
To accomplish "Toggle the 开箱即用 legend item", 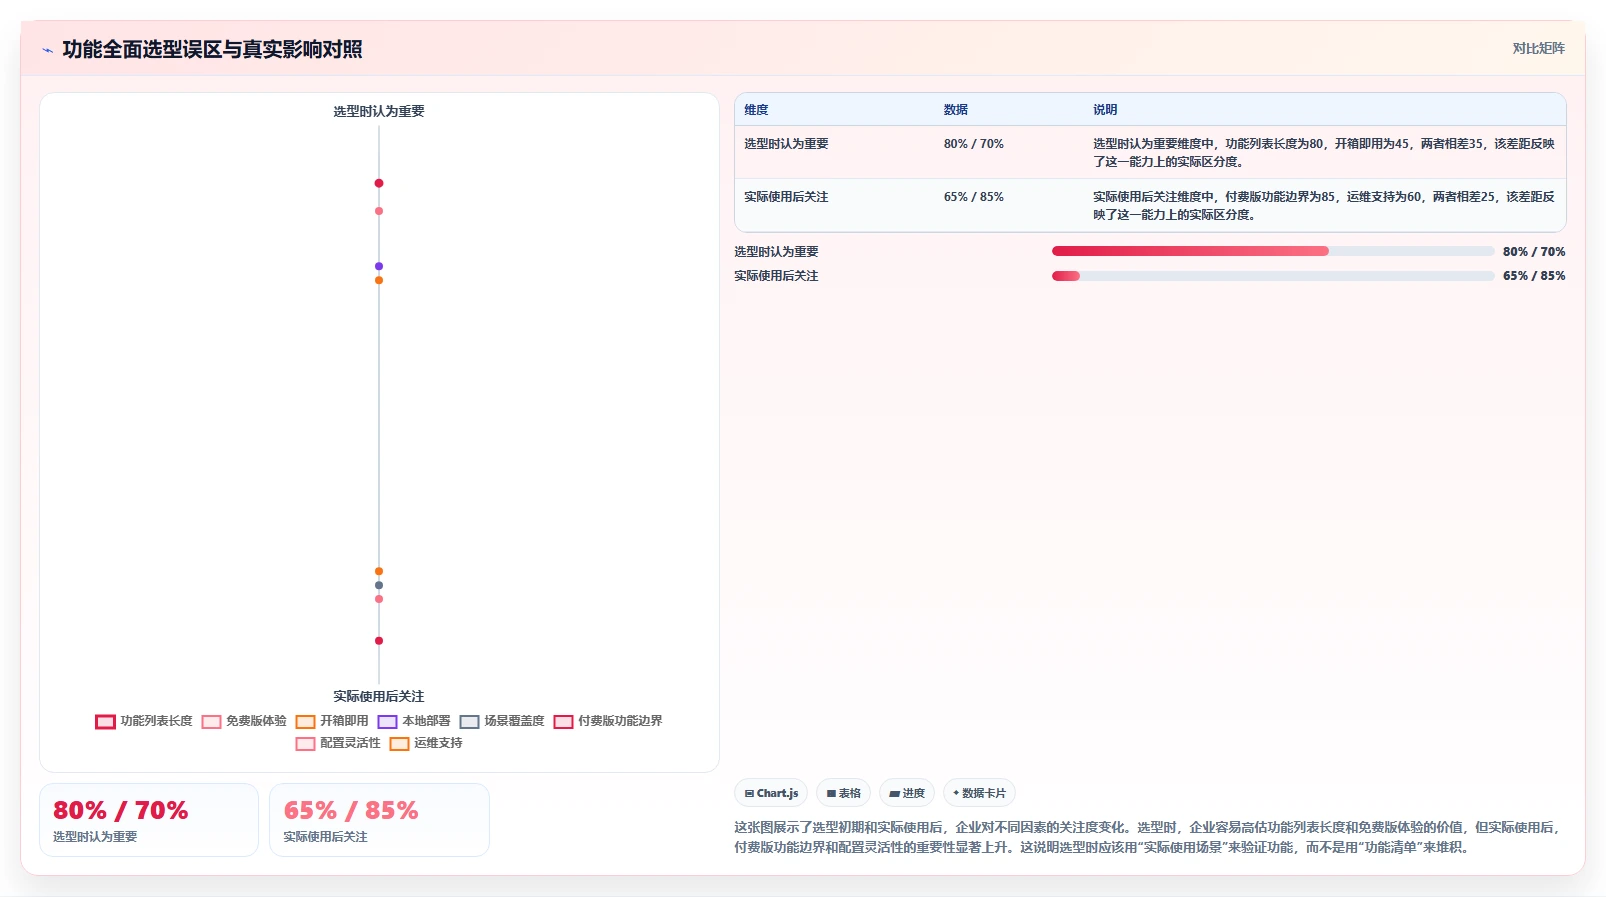I will coord(332,721).
